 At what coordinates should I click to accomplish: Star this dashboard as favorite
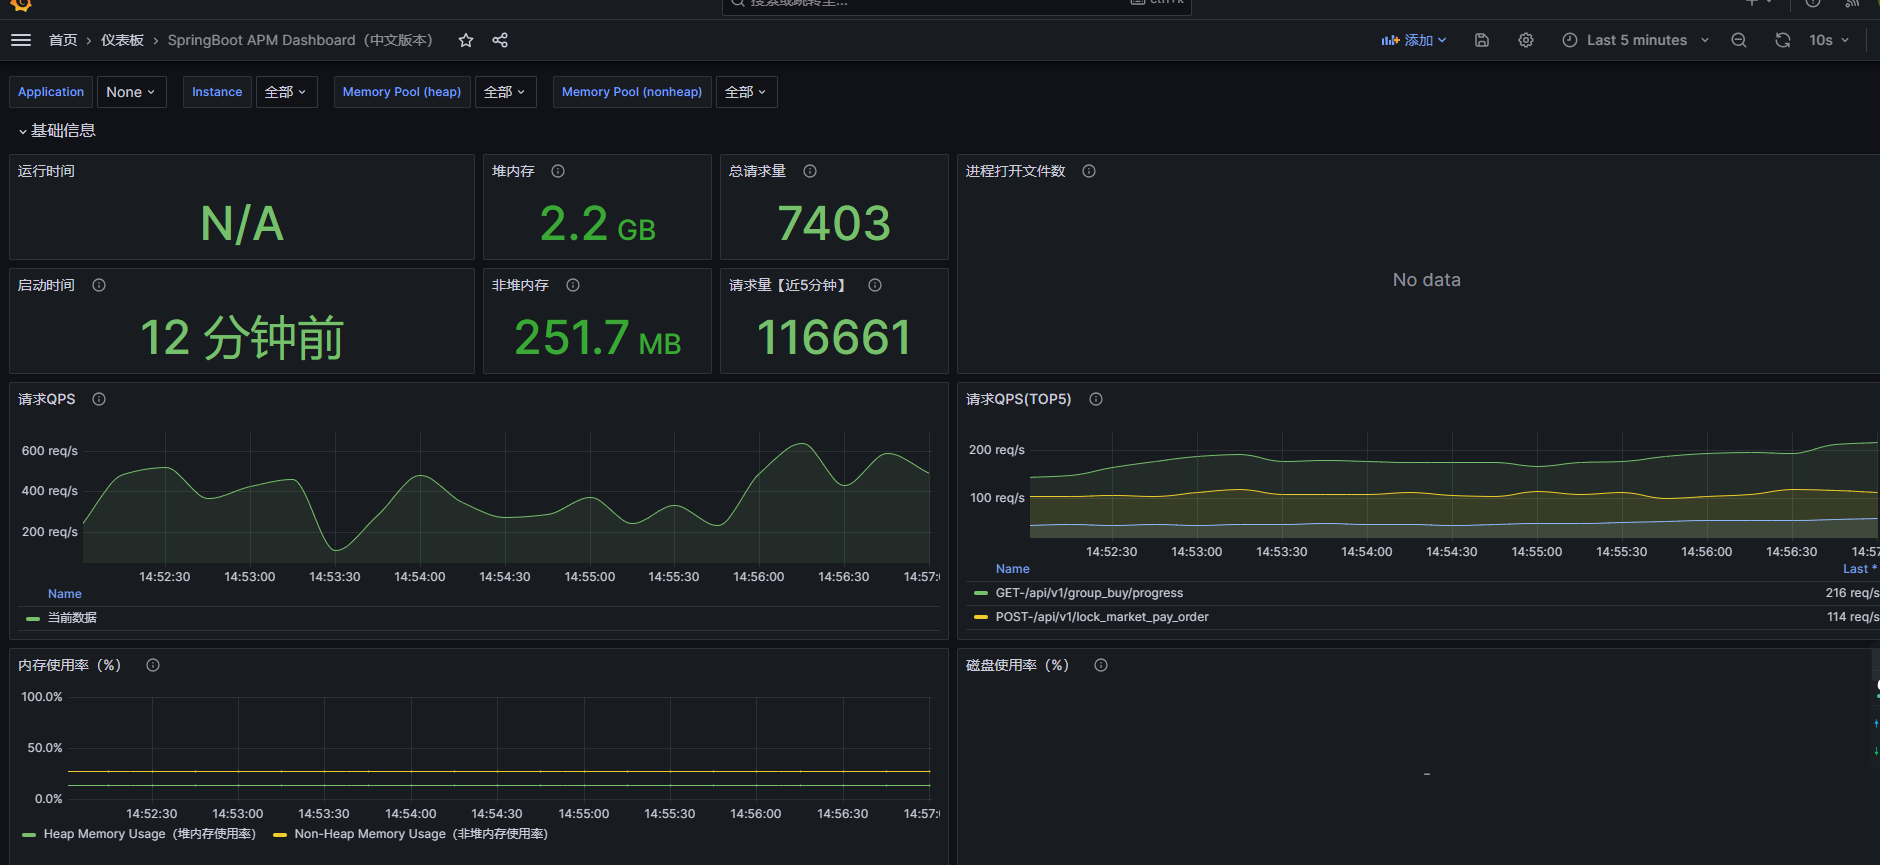tap(466, 40)
